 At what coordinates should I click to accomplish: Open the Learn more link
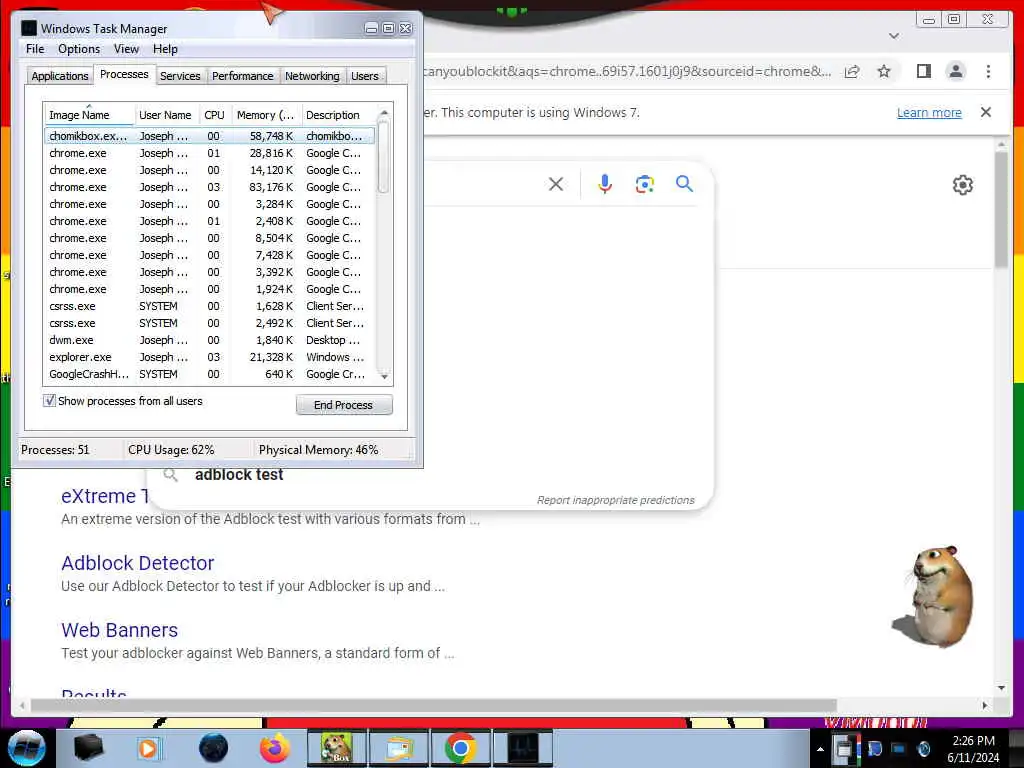tap(929, 112)
